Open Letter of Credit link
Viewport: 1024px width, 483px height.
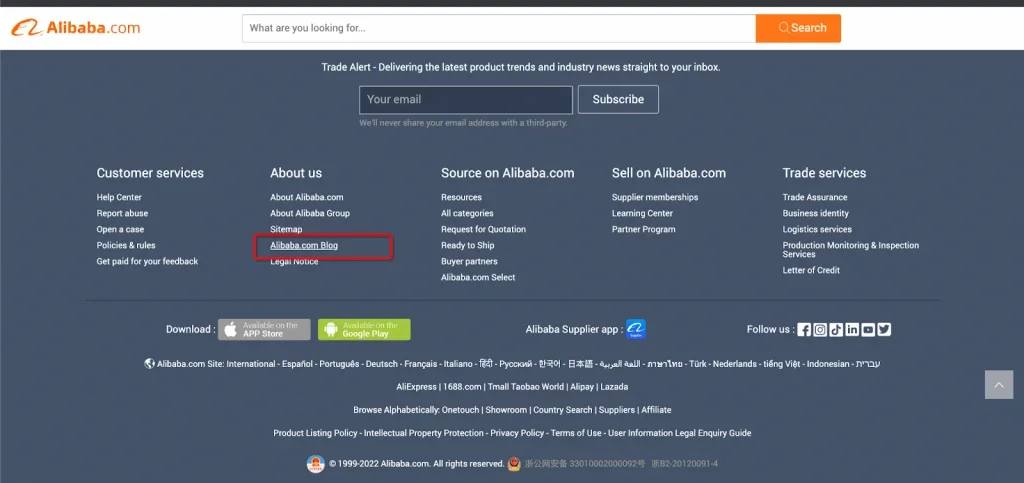pos(811,270)
